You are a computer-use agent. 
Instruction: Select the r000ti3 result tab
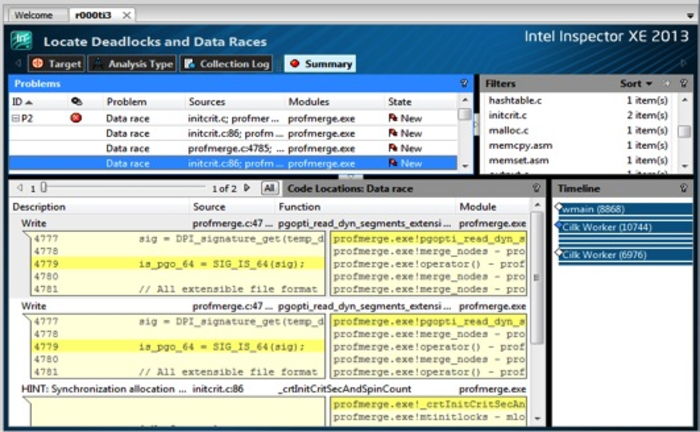93,15
